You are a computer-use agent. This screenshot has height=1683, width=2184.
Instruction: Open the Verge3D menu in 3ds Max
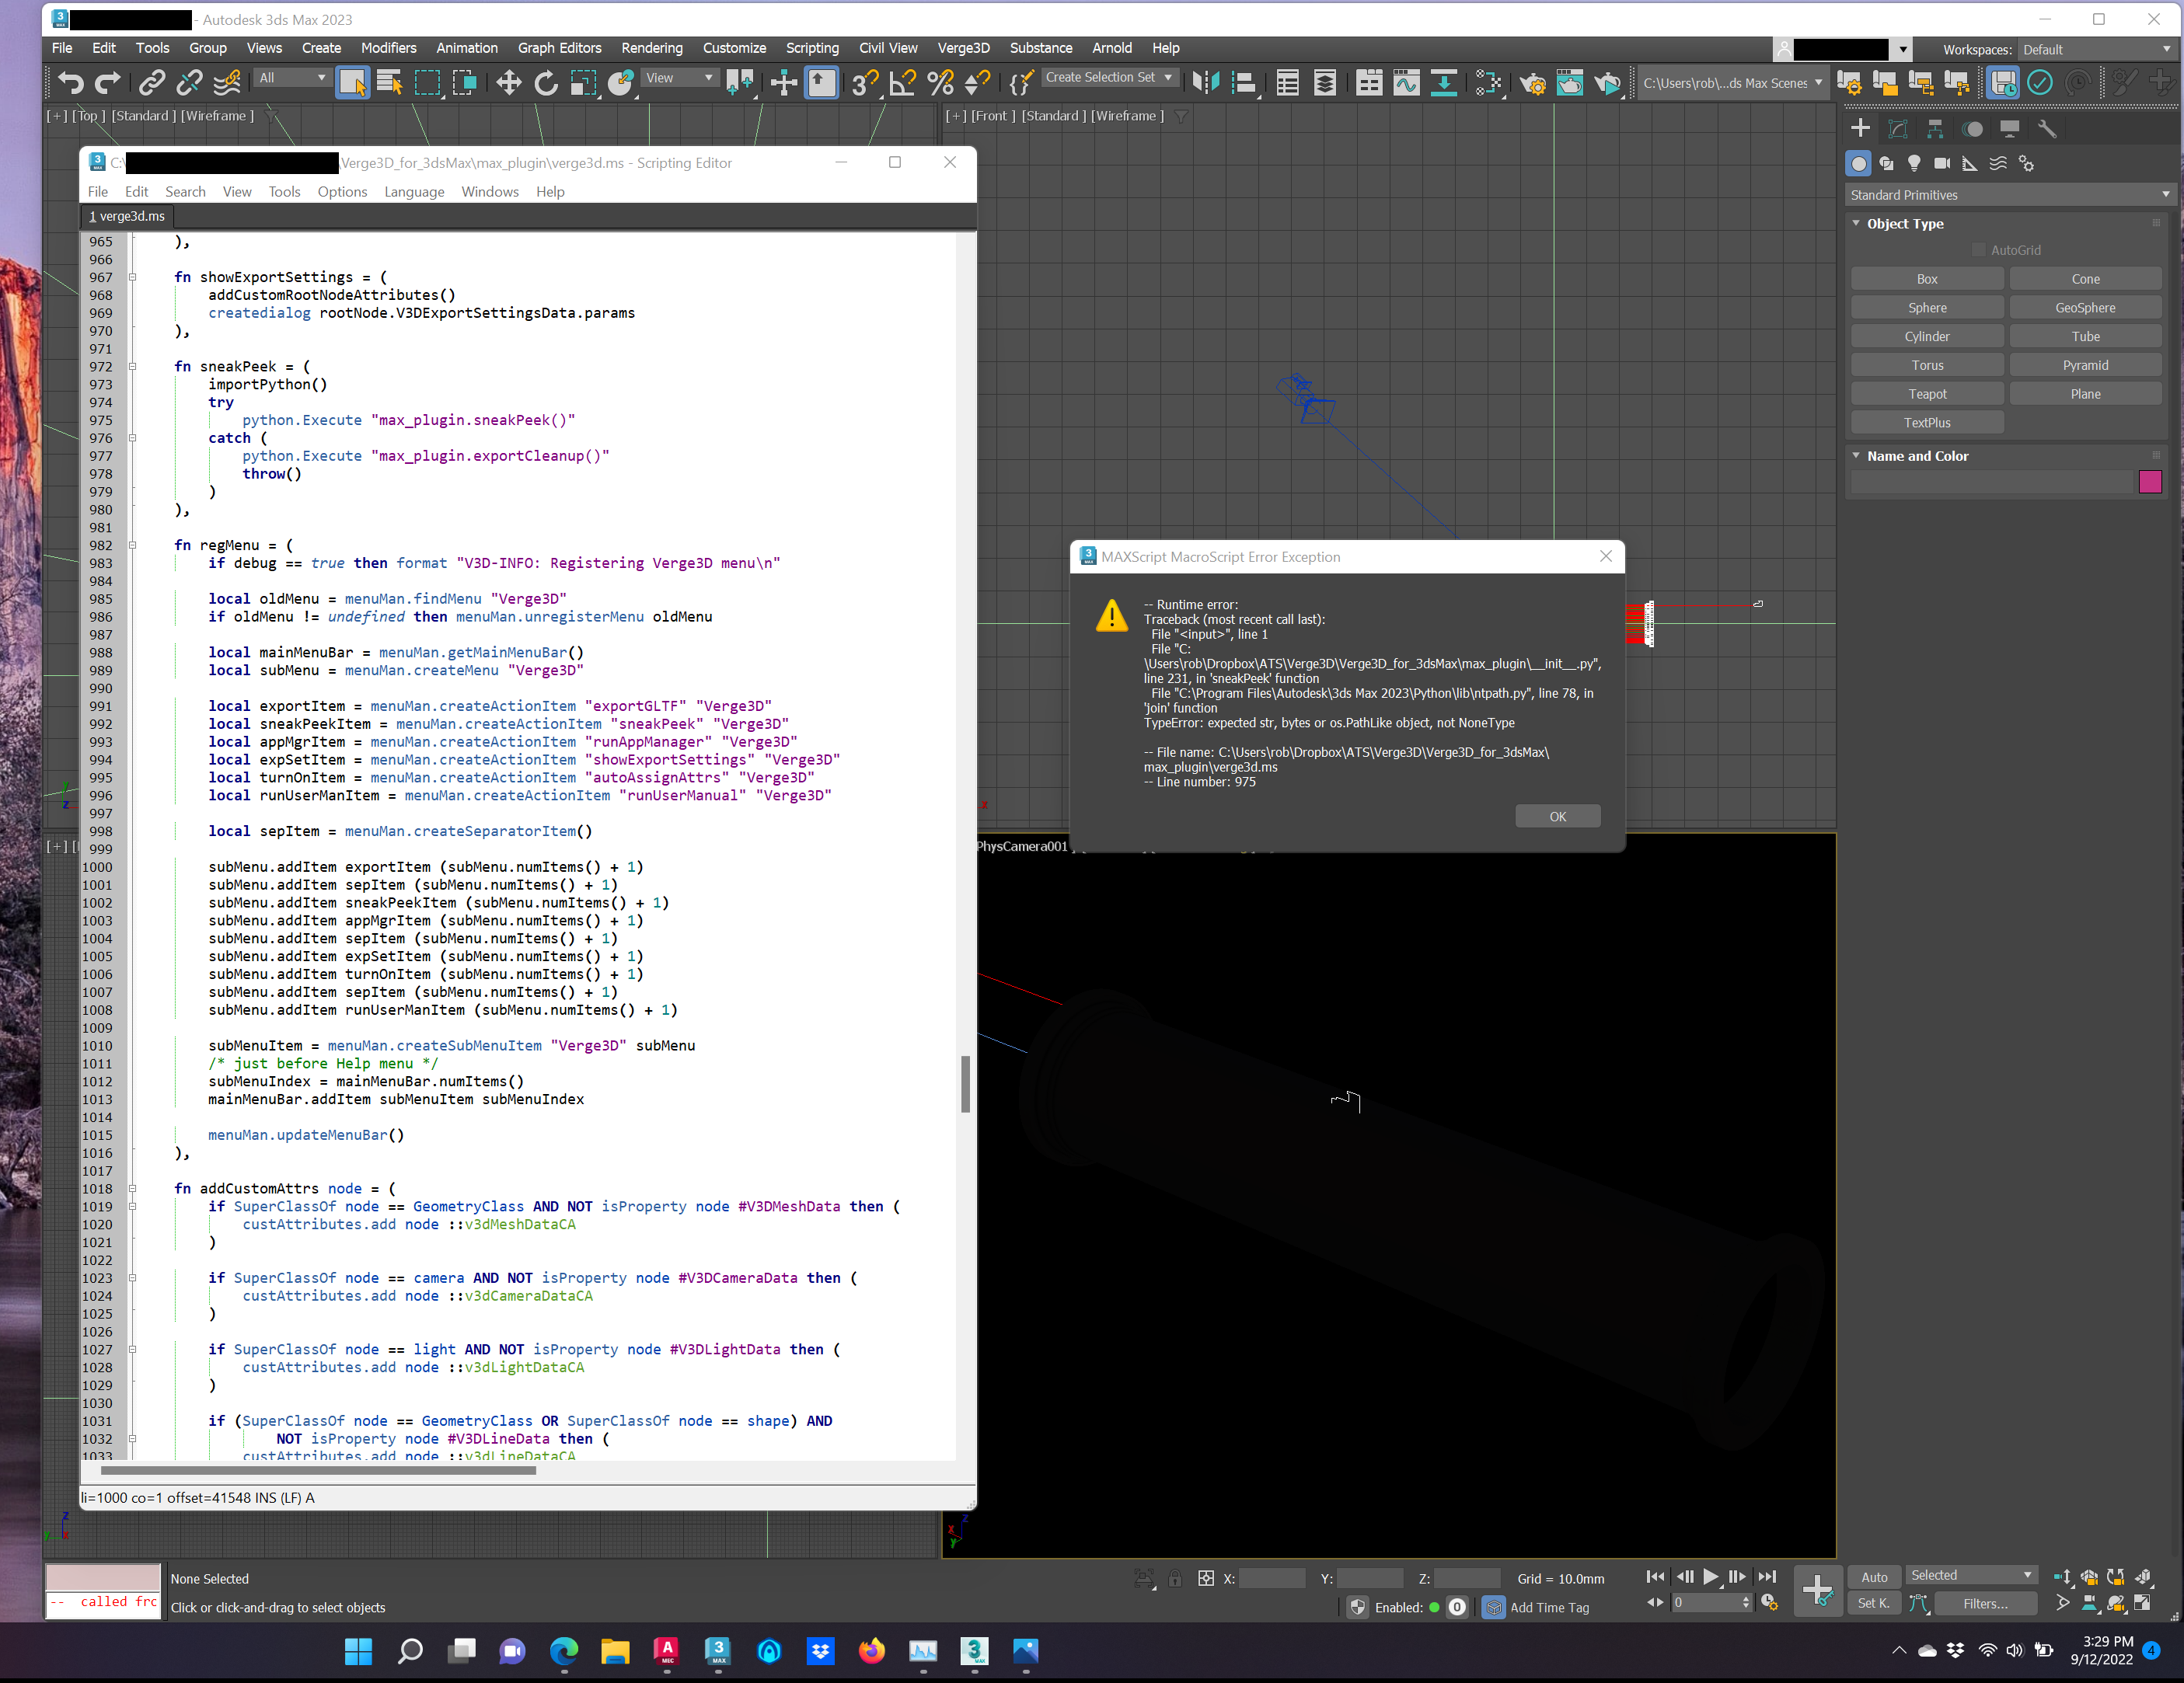(962, 47)
